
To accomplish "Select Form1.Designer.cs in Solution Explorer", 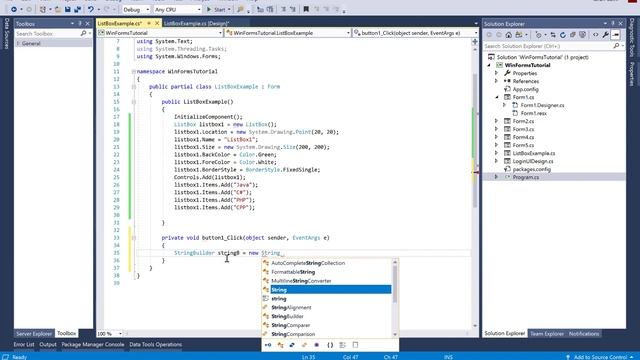I will 542,105.
